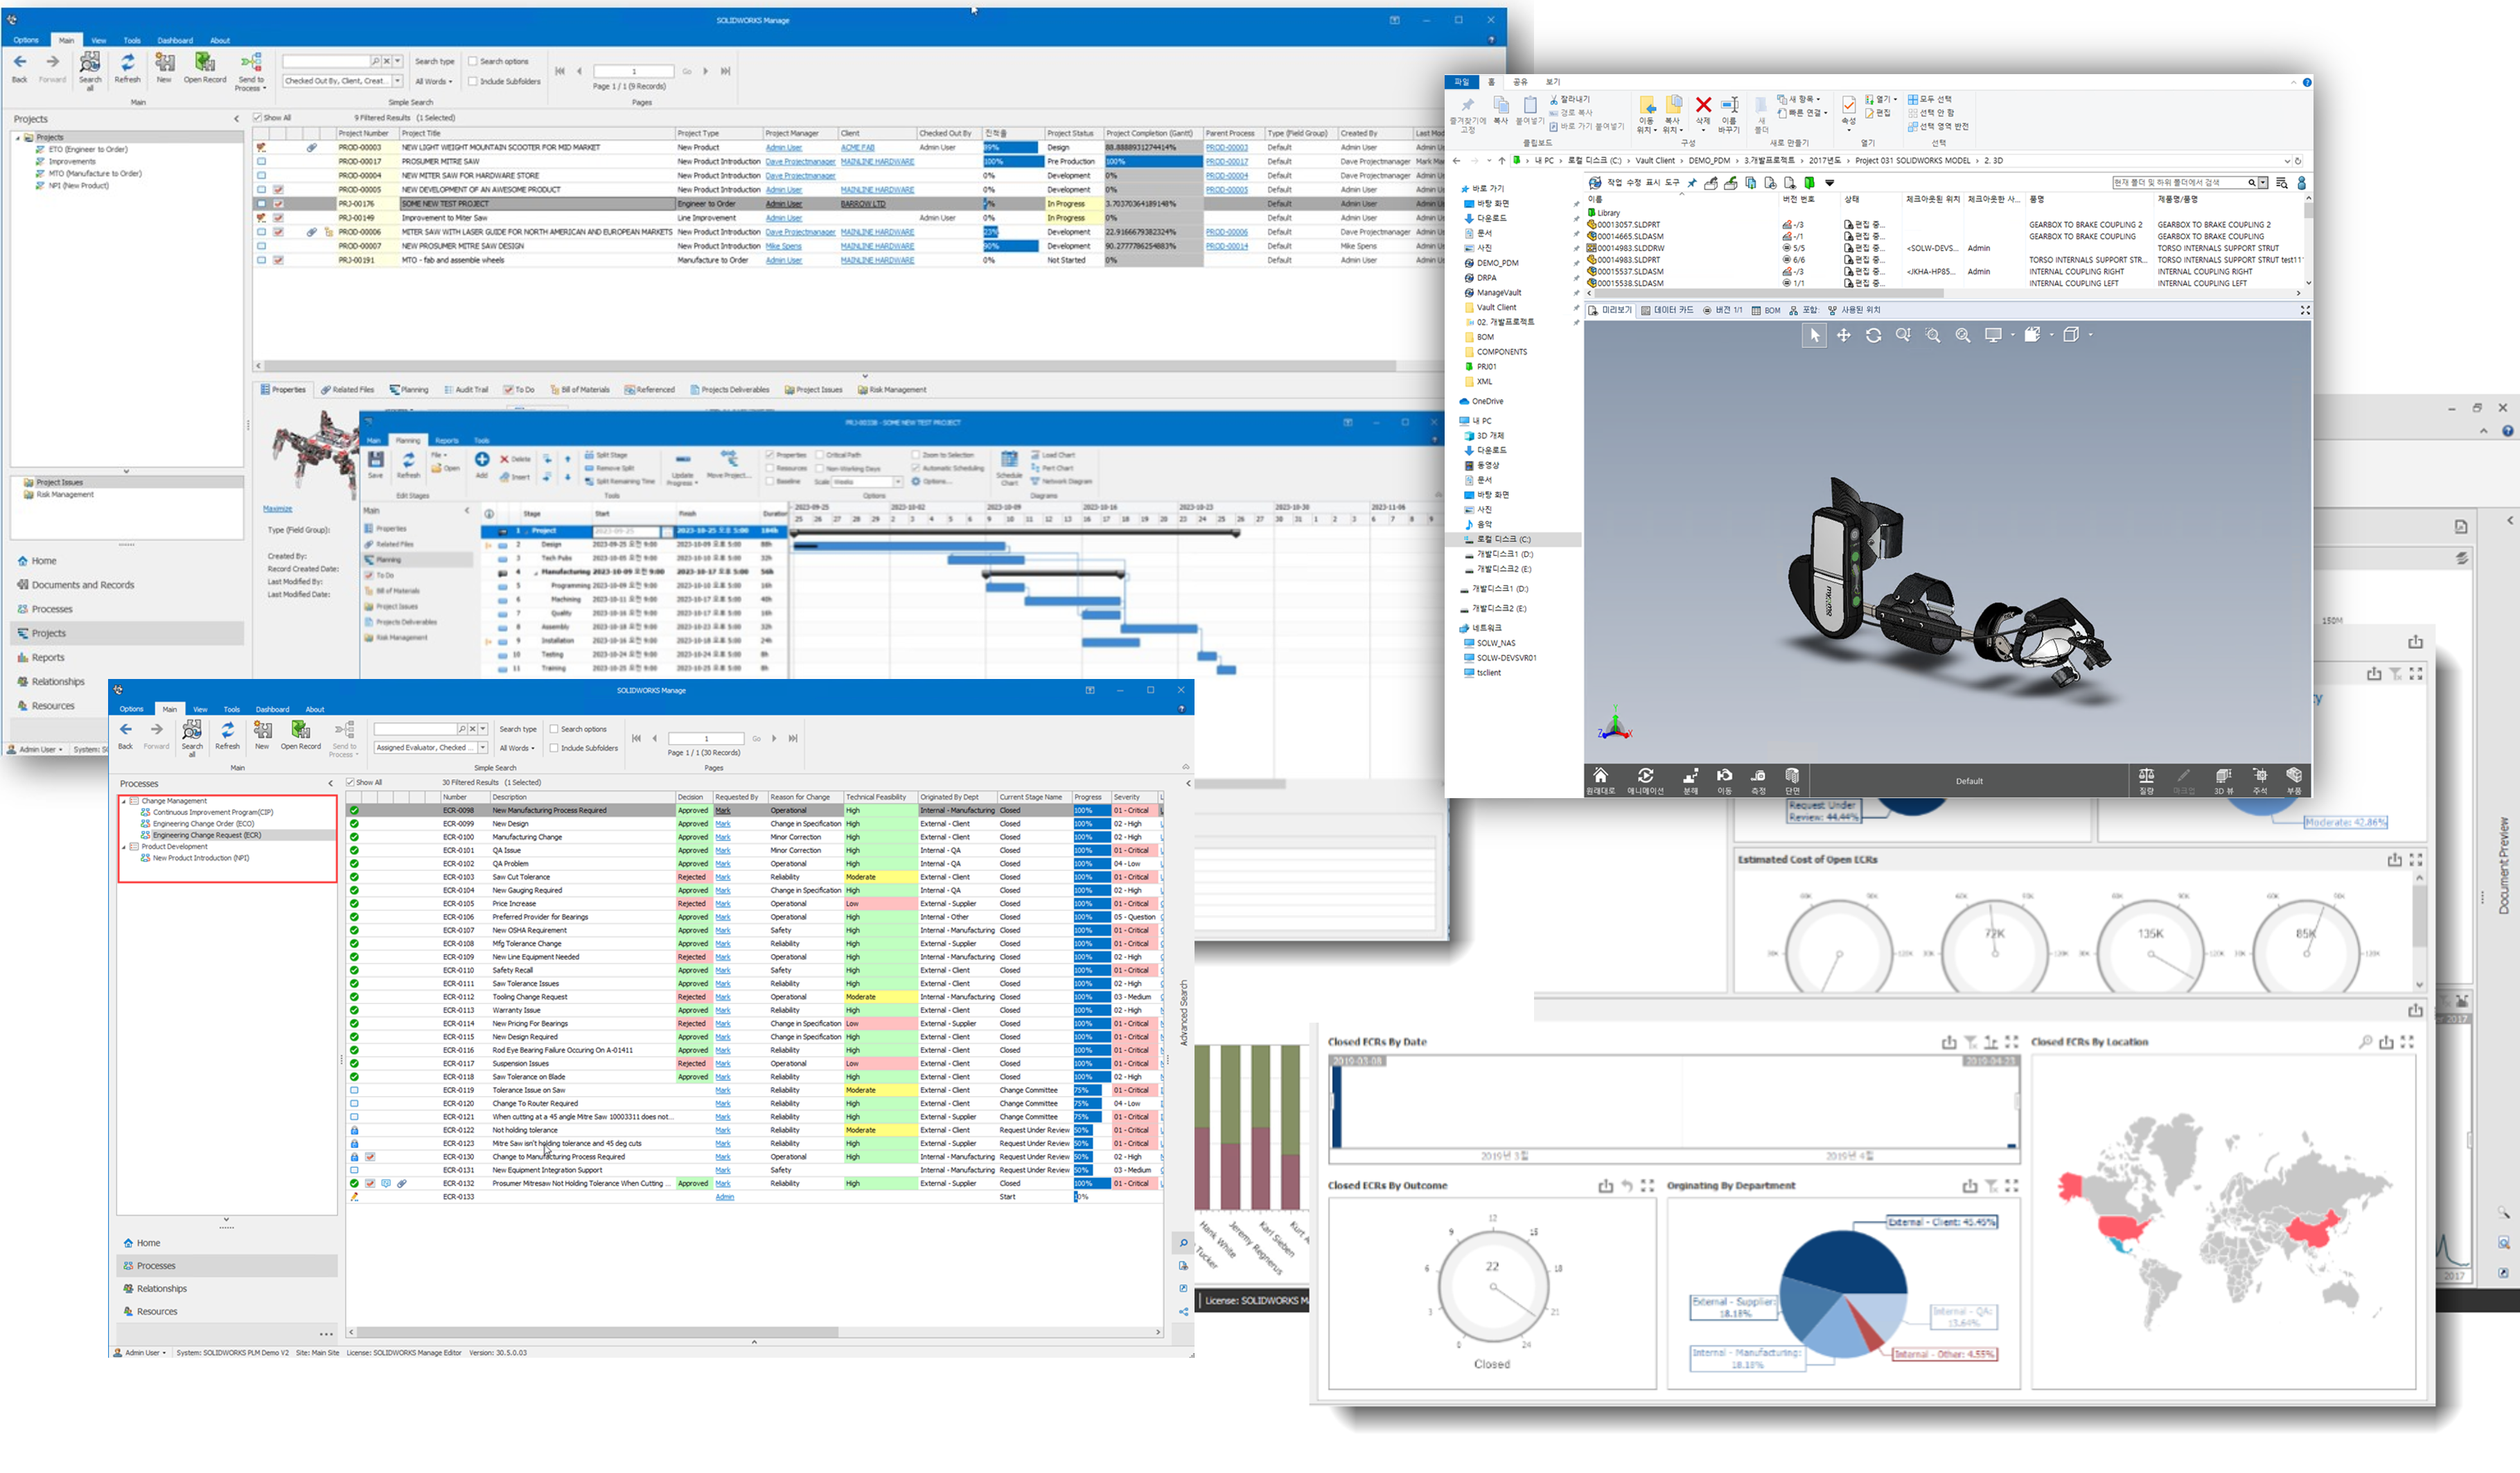This screenshot has height=1473, width=2520.
Task: Collapse the Change Management tree node
Action: pos(125,801)
